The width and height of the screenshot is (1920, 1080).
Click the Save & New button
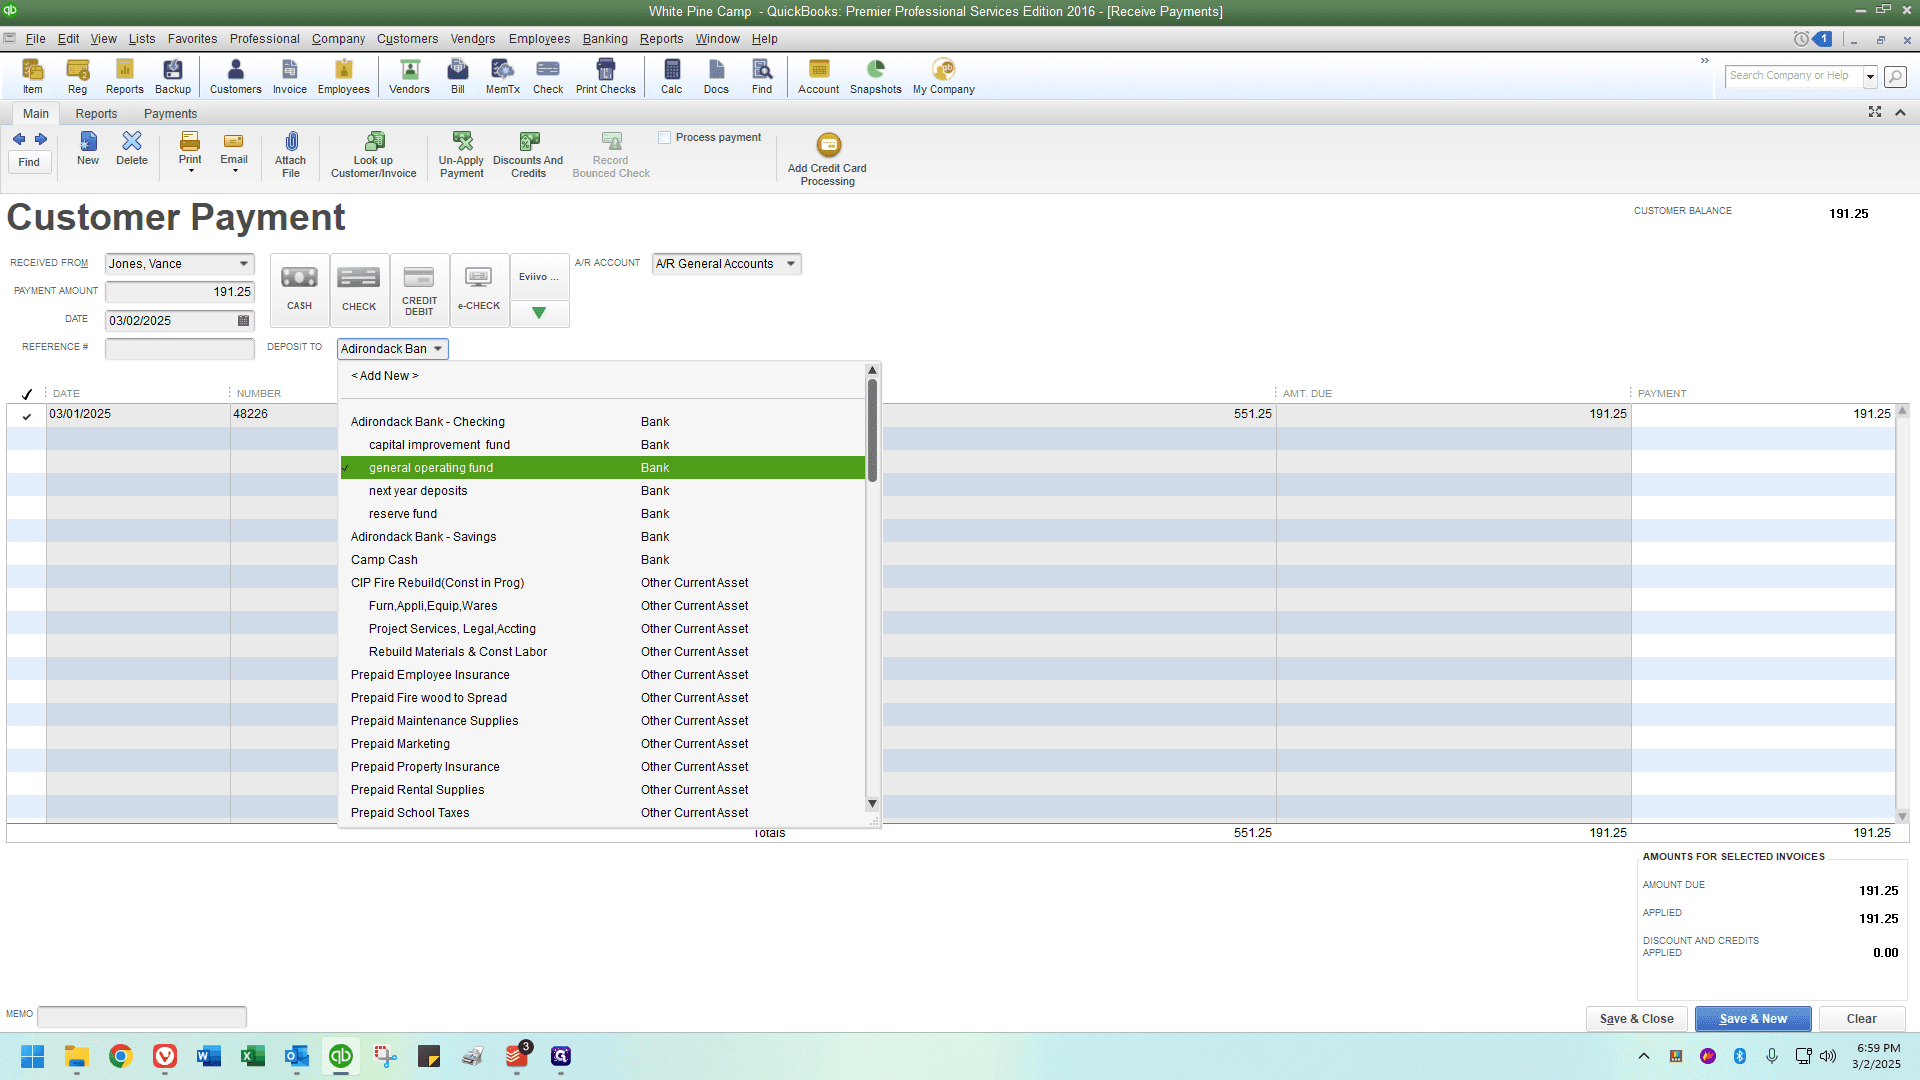point(1753,1019)
